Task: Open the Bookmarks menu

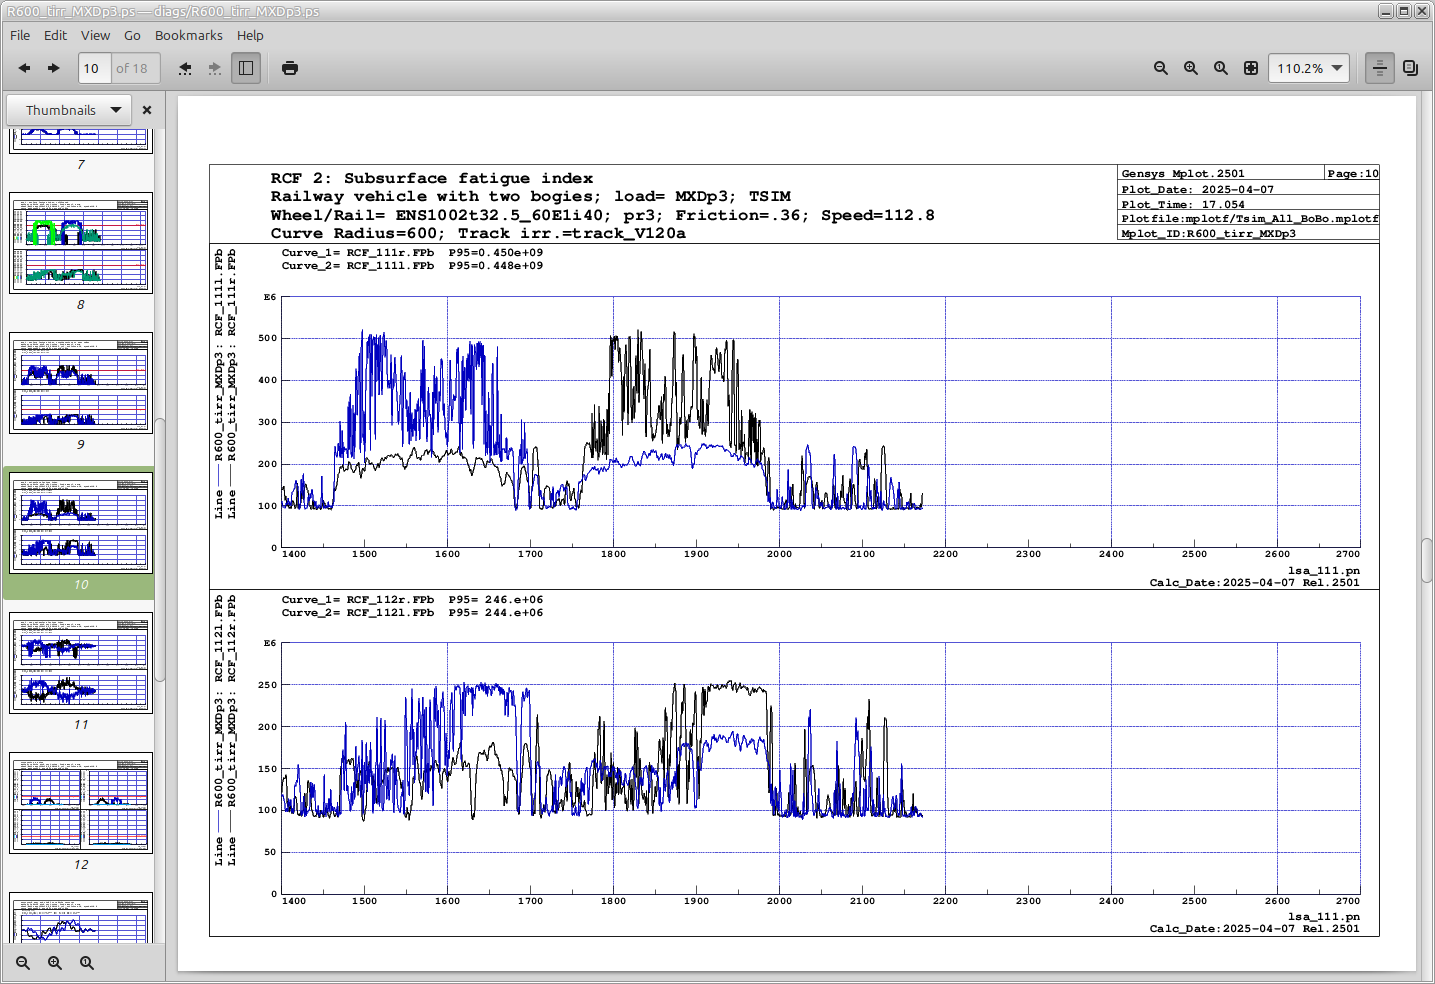Action: pos(189,35)
